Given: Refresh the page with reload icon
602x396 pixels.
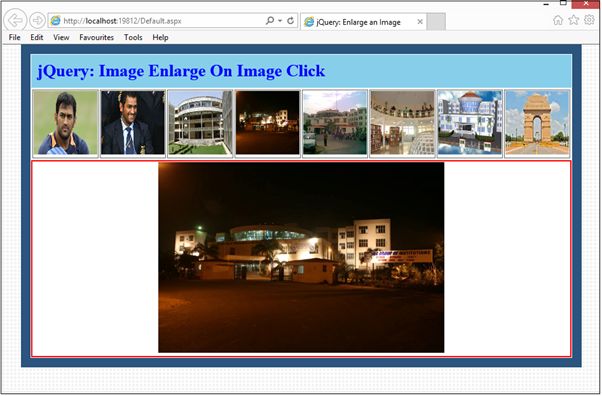Looking at the screenshot, I should click(291, 20).
